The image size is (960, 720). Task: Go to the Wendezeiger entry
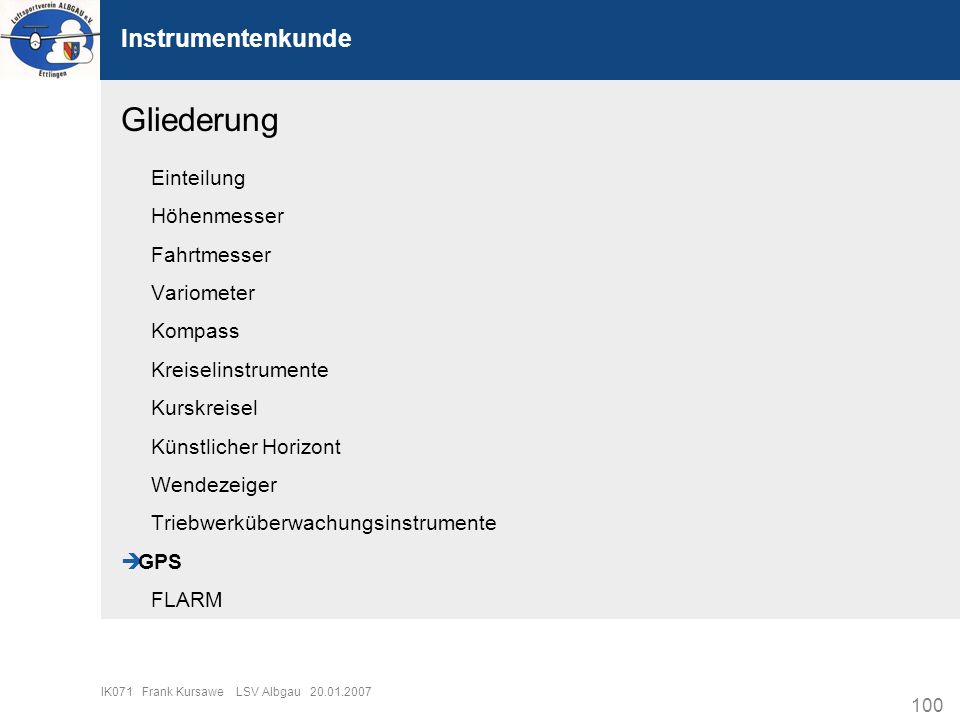(214, 485)
